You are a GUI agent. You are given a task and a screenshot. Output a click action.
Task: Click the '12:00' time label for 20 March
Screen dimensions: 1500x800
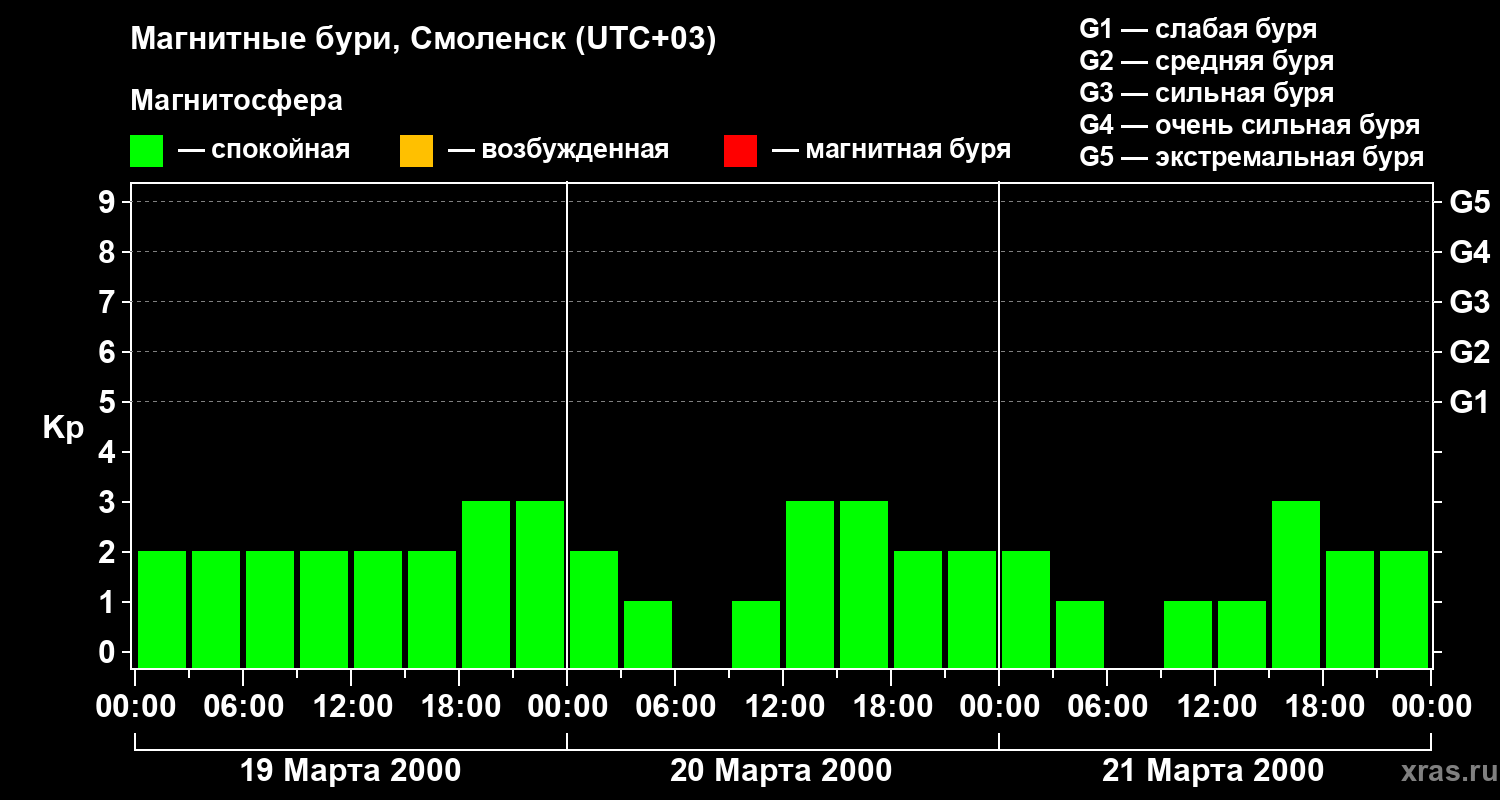783,707
